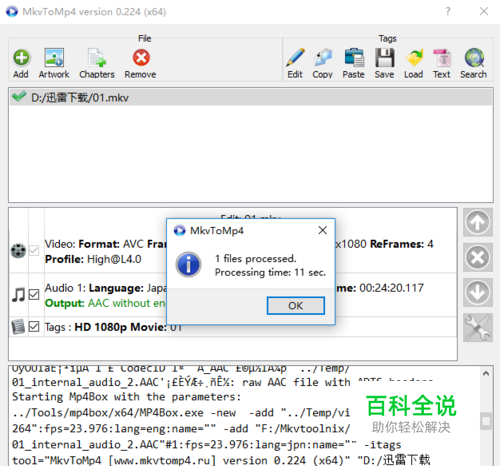Open settings via wrench and screwdriver icon

[478, 327]
